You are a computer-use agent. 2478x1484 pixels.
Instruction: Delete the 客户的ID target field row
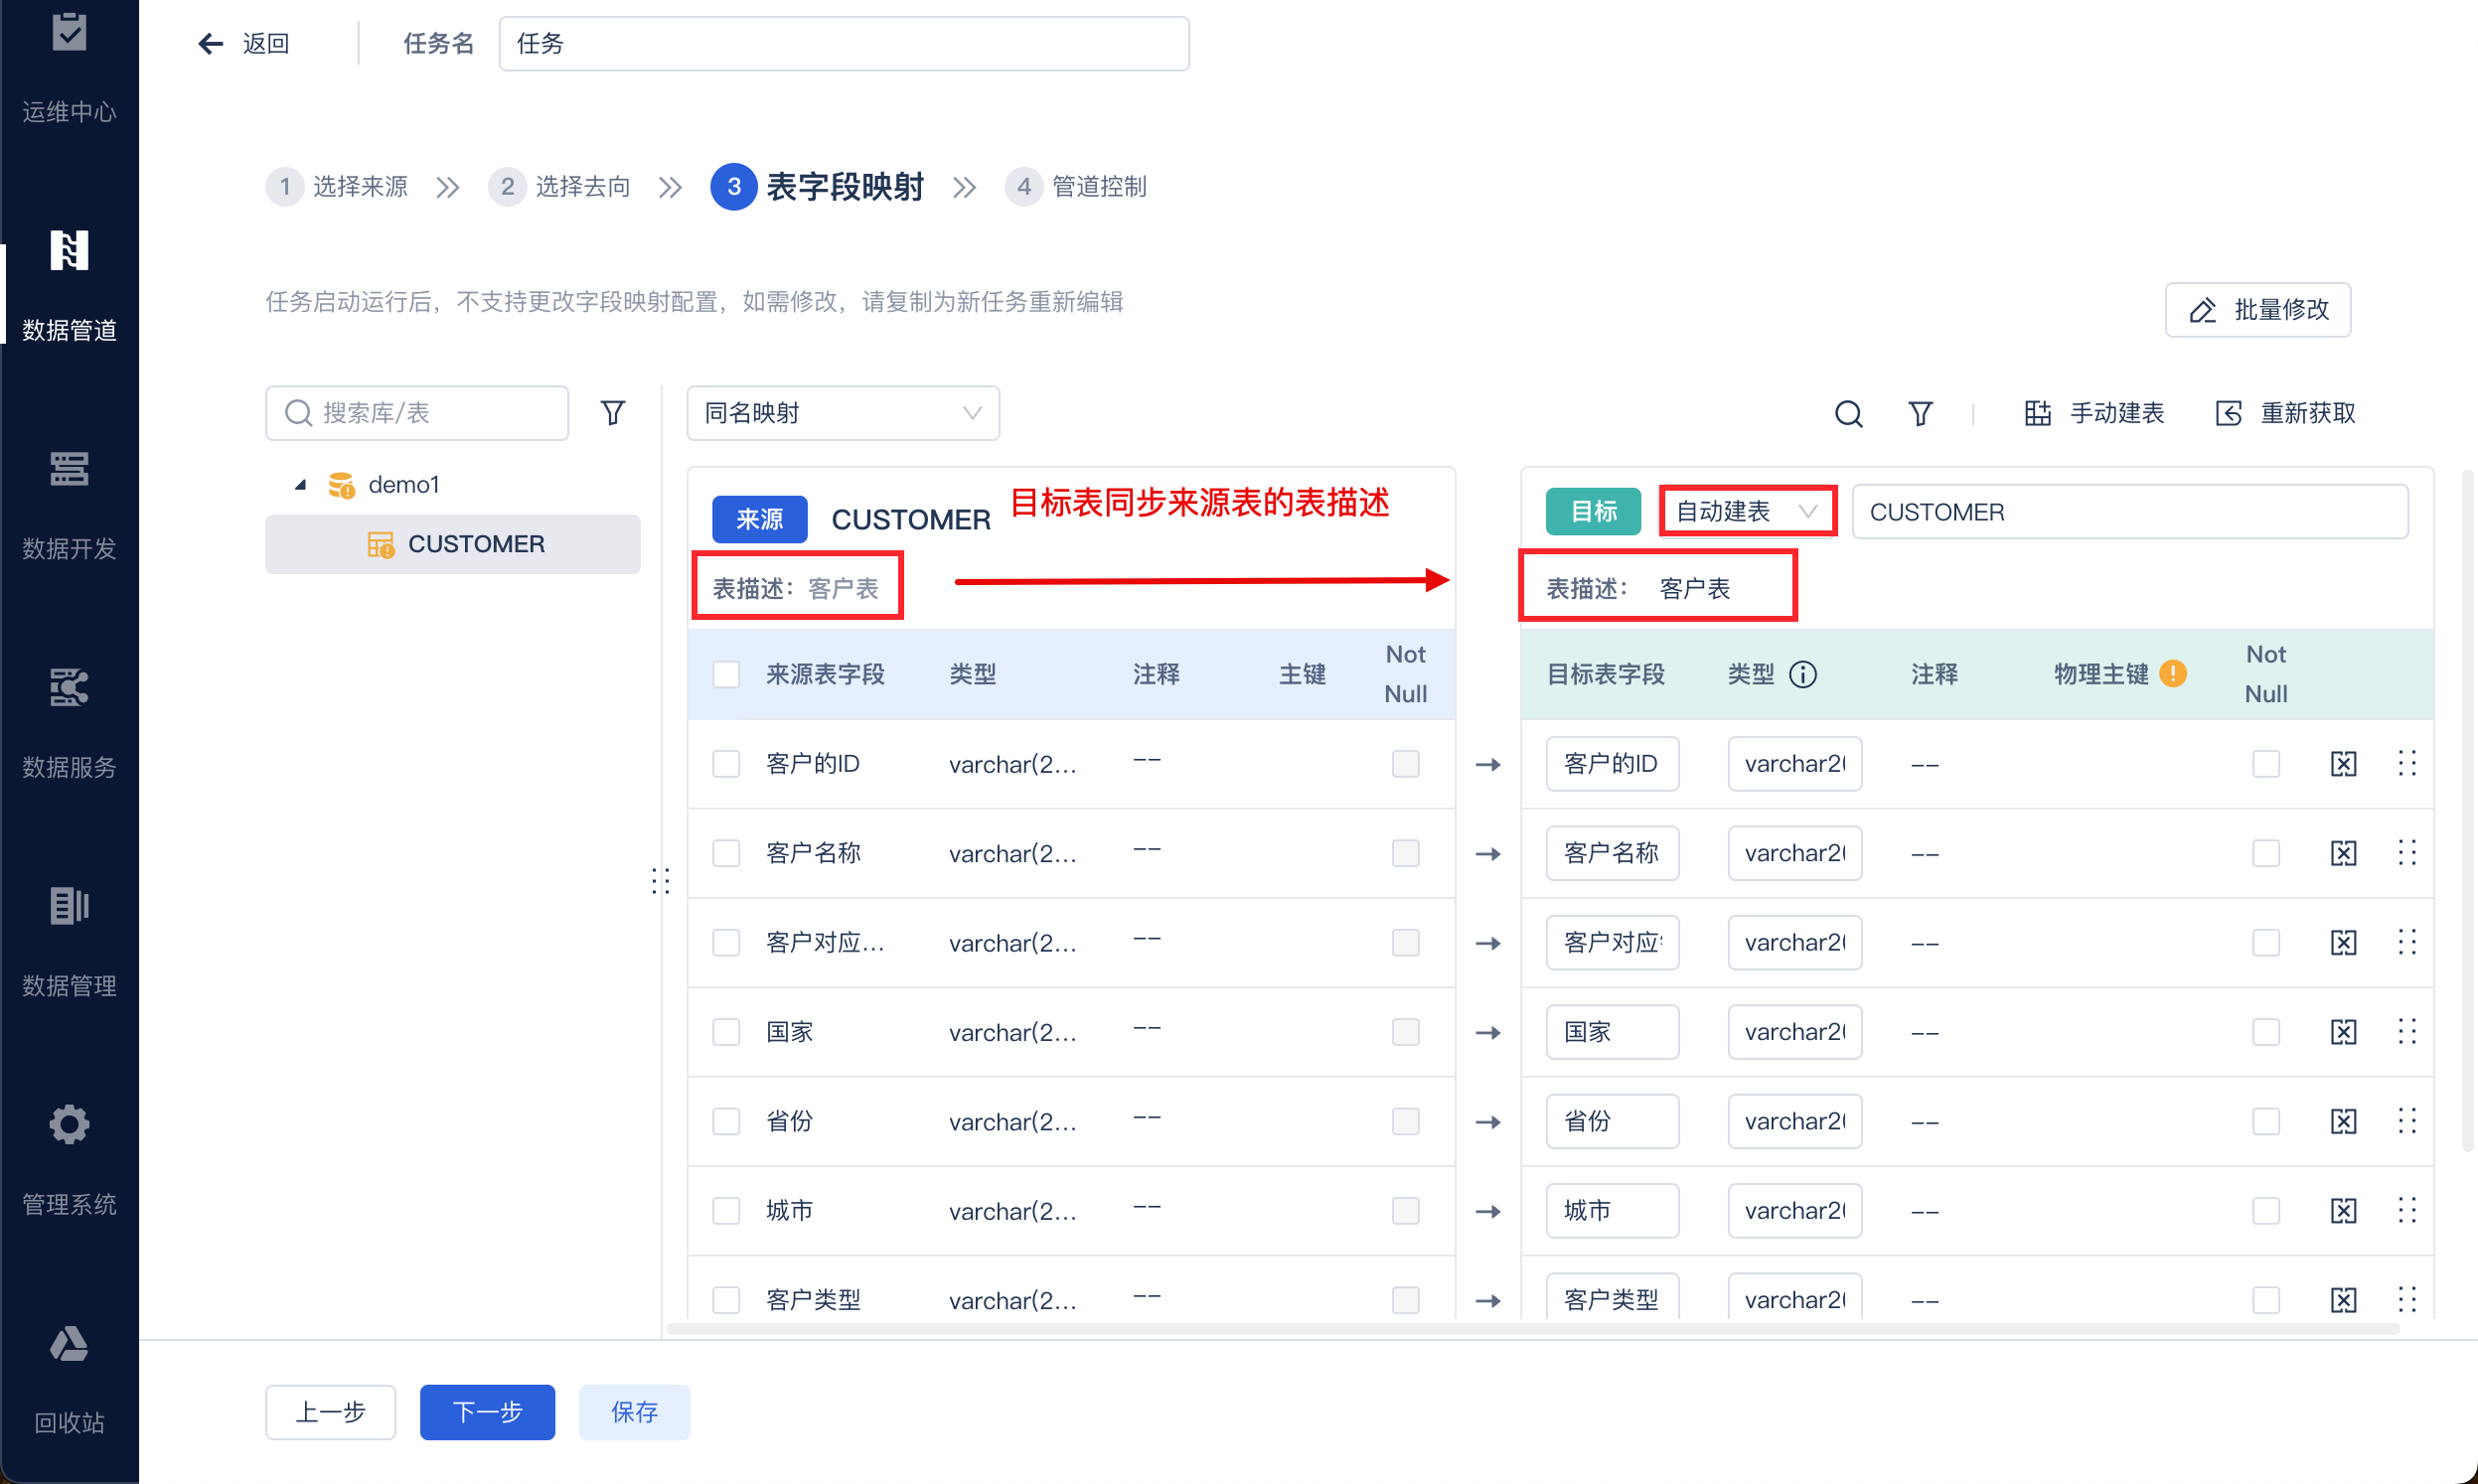pos(2344,764)
